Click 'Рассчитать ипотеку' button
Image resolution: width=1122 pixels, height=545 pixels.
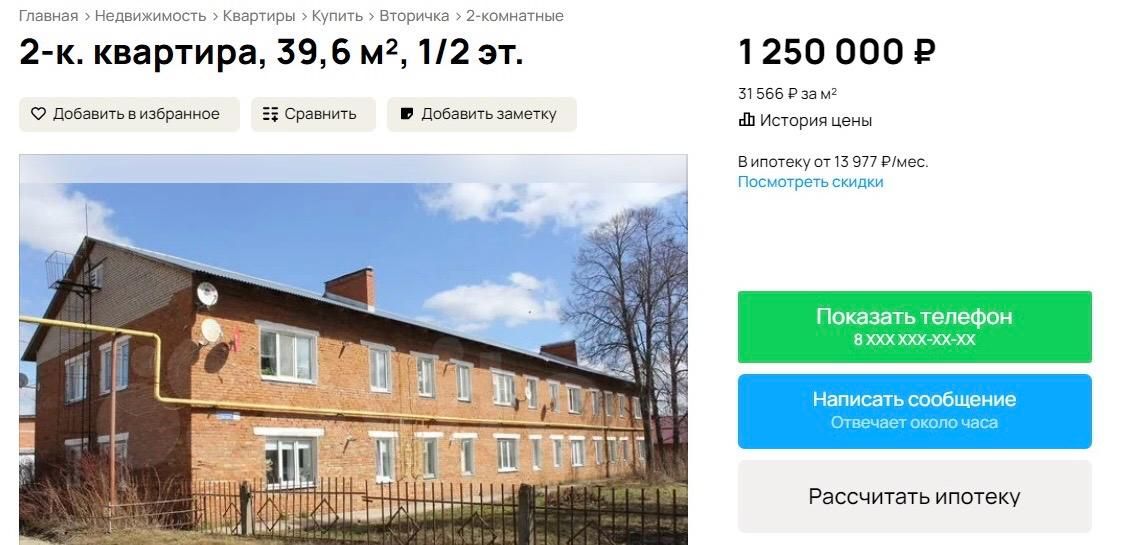point(914,496)
